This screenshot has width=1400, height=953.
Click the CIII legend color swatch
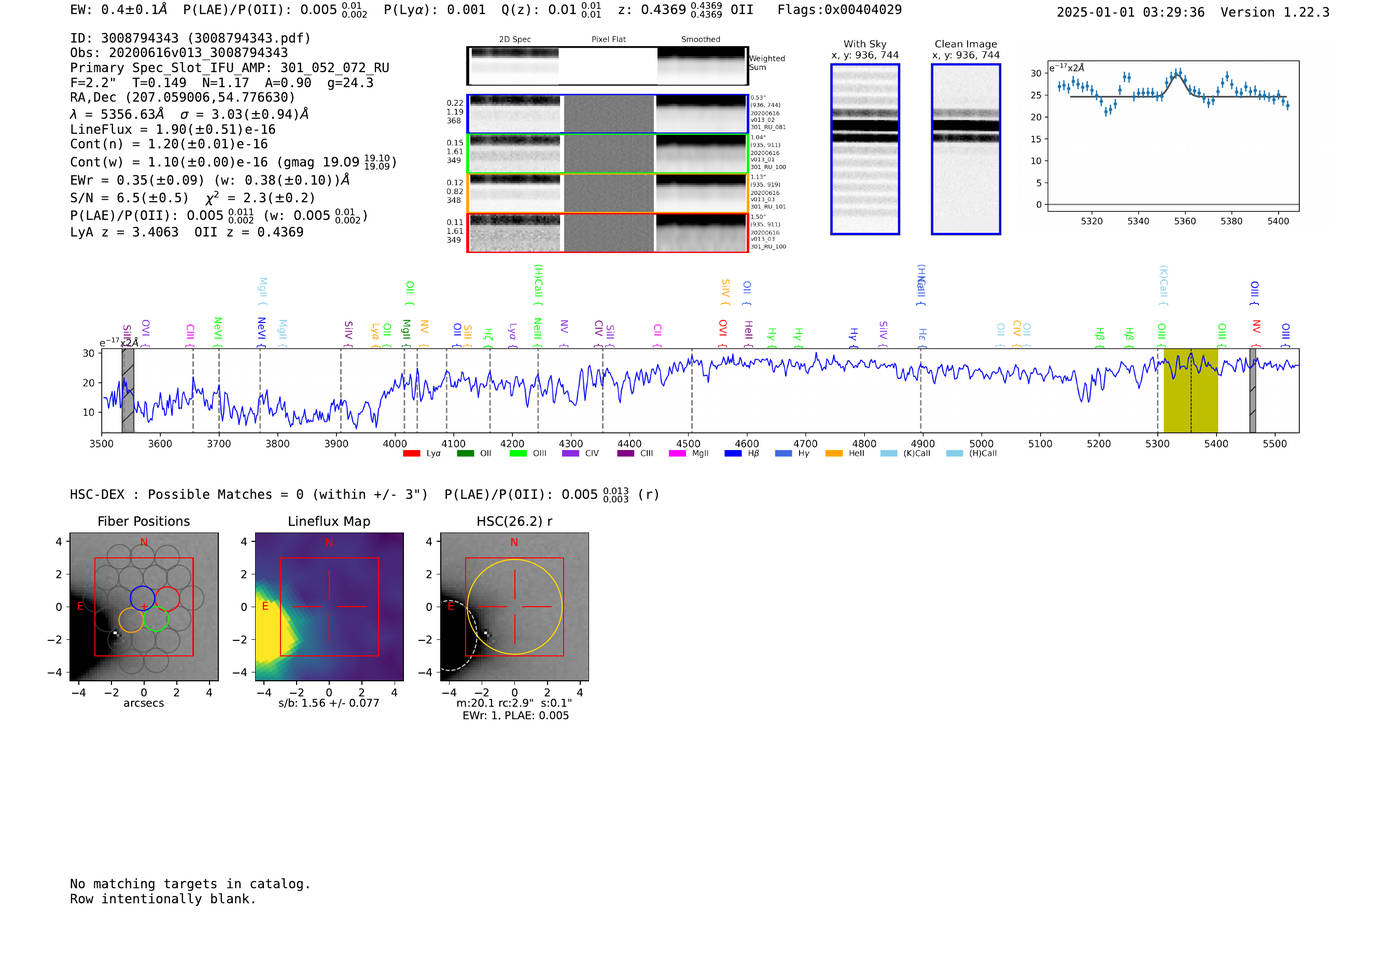click(x=626, y=454)
